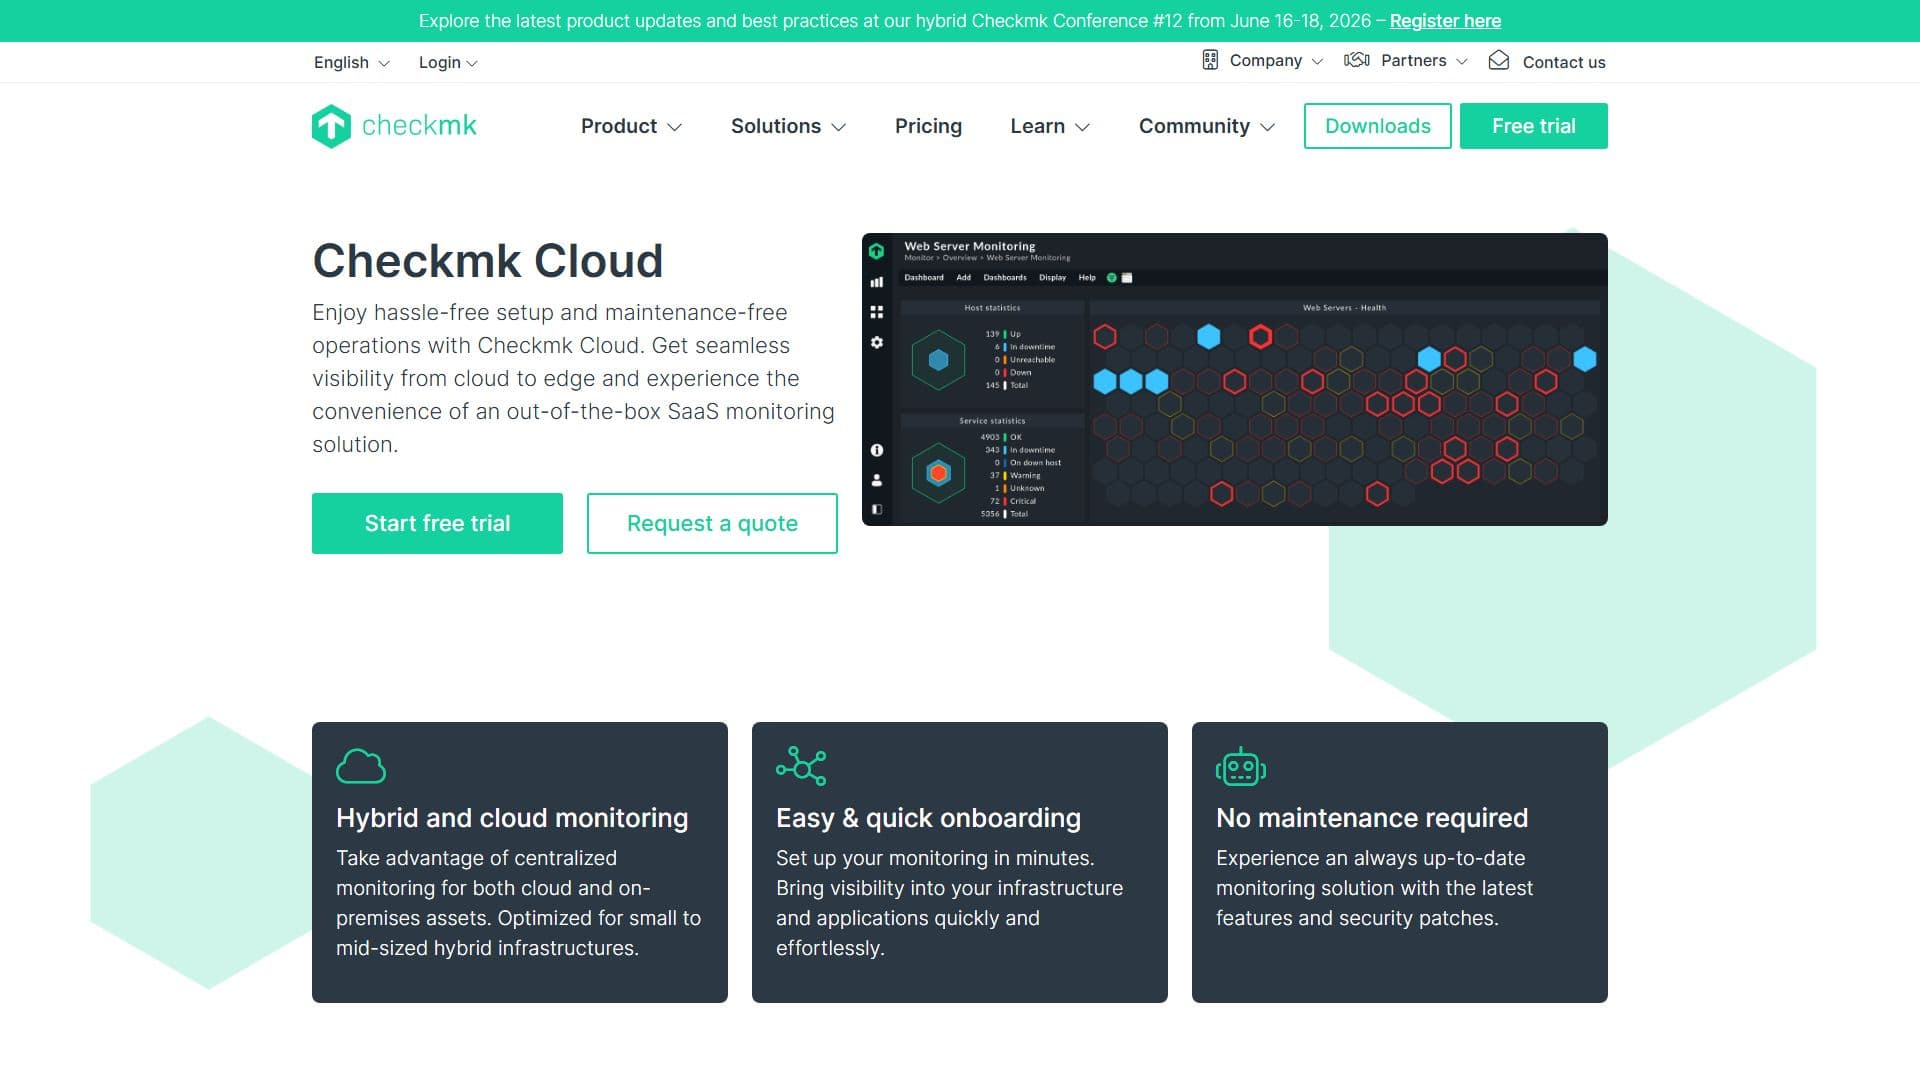Click the cloud icon in Hybrid monitoring card
This screenshot has width=1920, height=1080.
tap(361, 766)
